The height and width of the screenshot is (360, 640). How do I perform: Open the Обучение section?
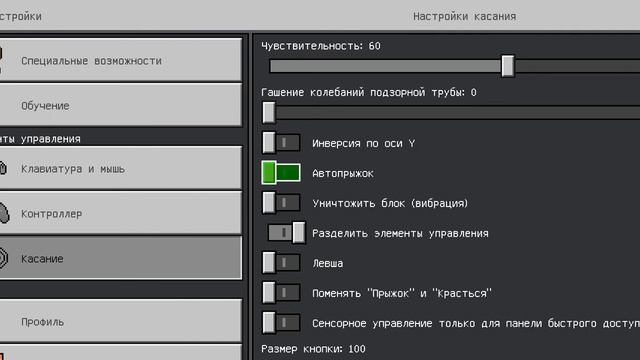coord(120,105)
